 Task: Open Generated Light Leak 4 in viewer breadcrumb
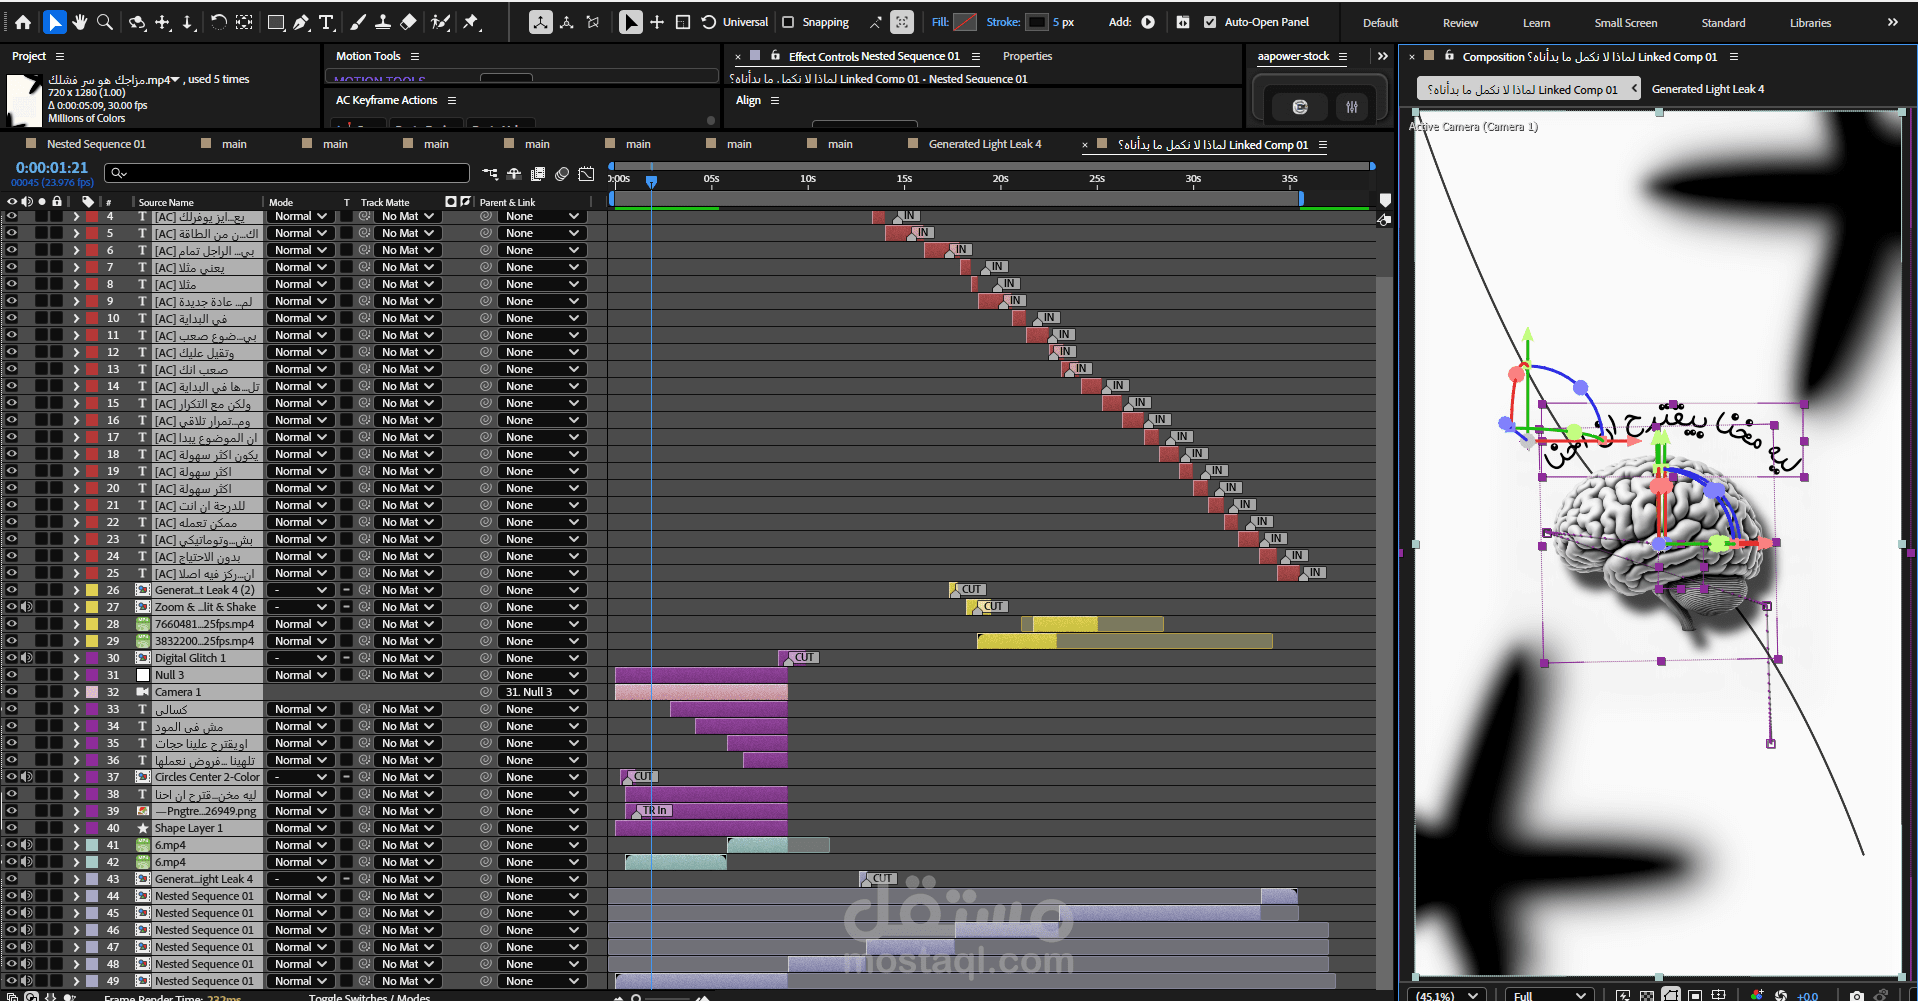tap(1708, 89)
